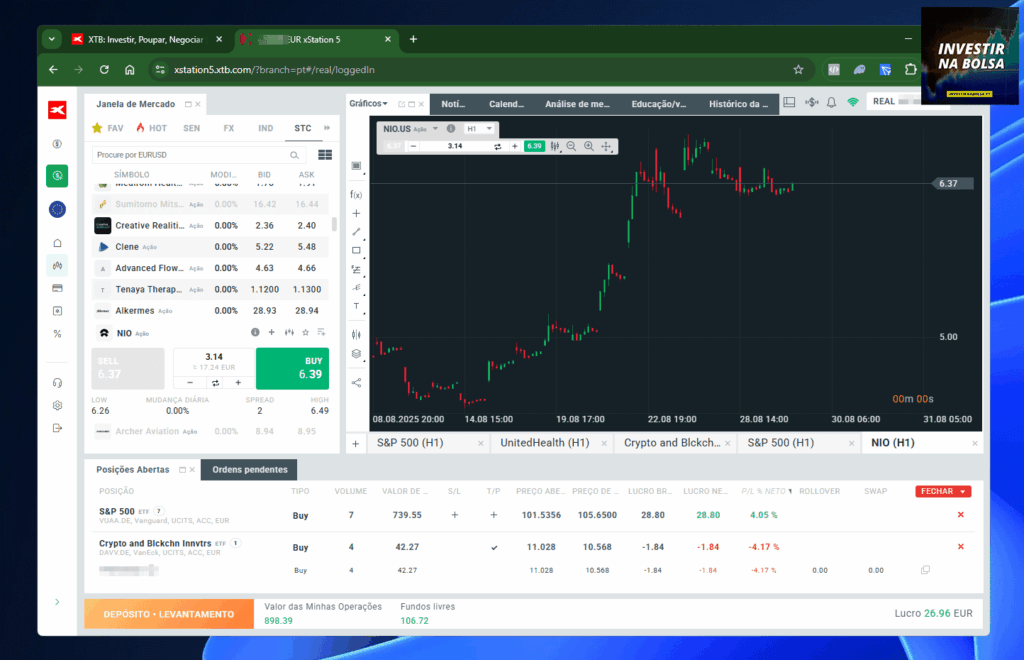The image size is (1024, 660).
Task: Open NIO instrument info icon in market watch
Action: click(255, 332)
